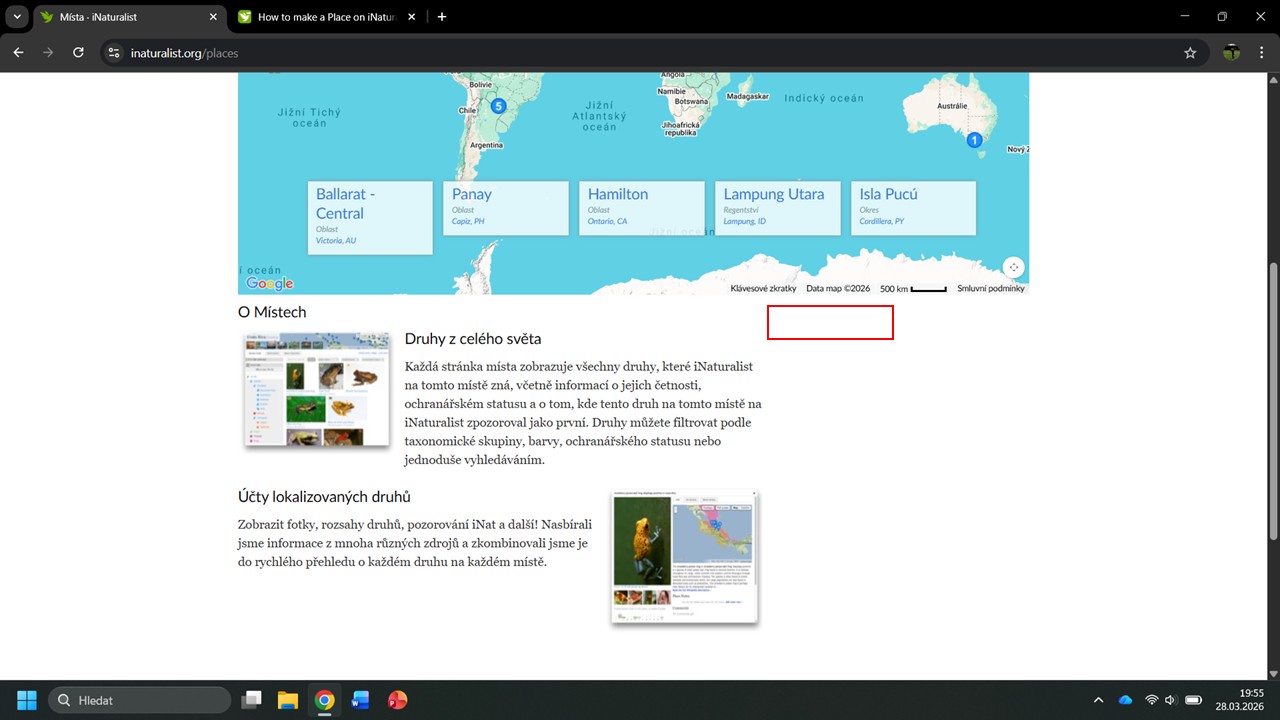Click the Klávesové zkratky map button
This screenshot has height=720, width=1280.
(763, 288)
